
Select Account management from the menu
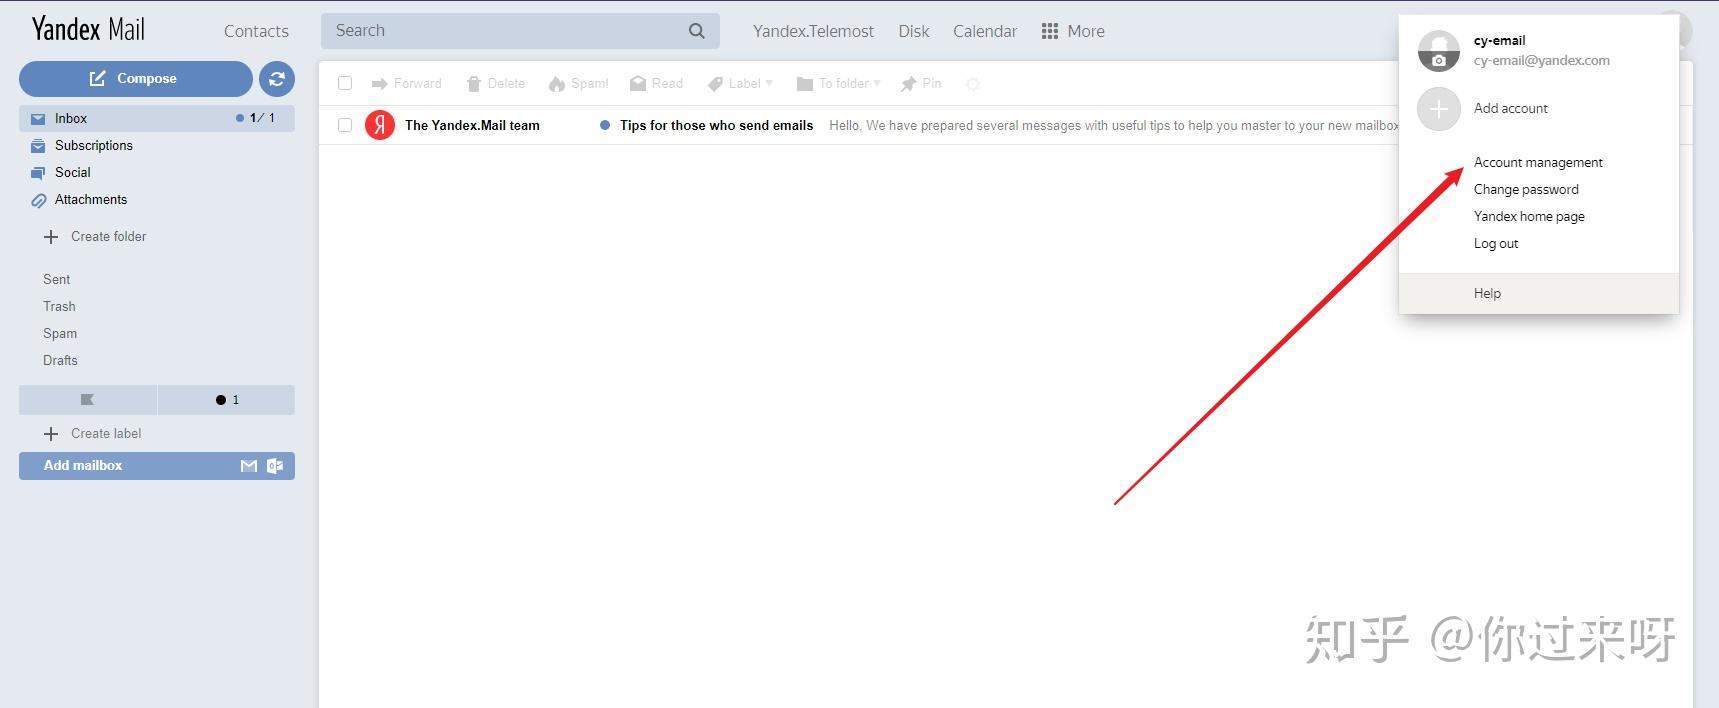coord(1538,162)
